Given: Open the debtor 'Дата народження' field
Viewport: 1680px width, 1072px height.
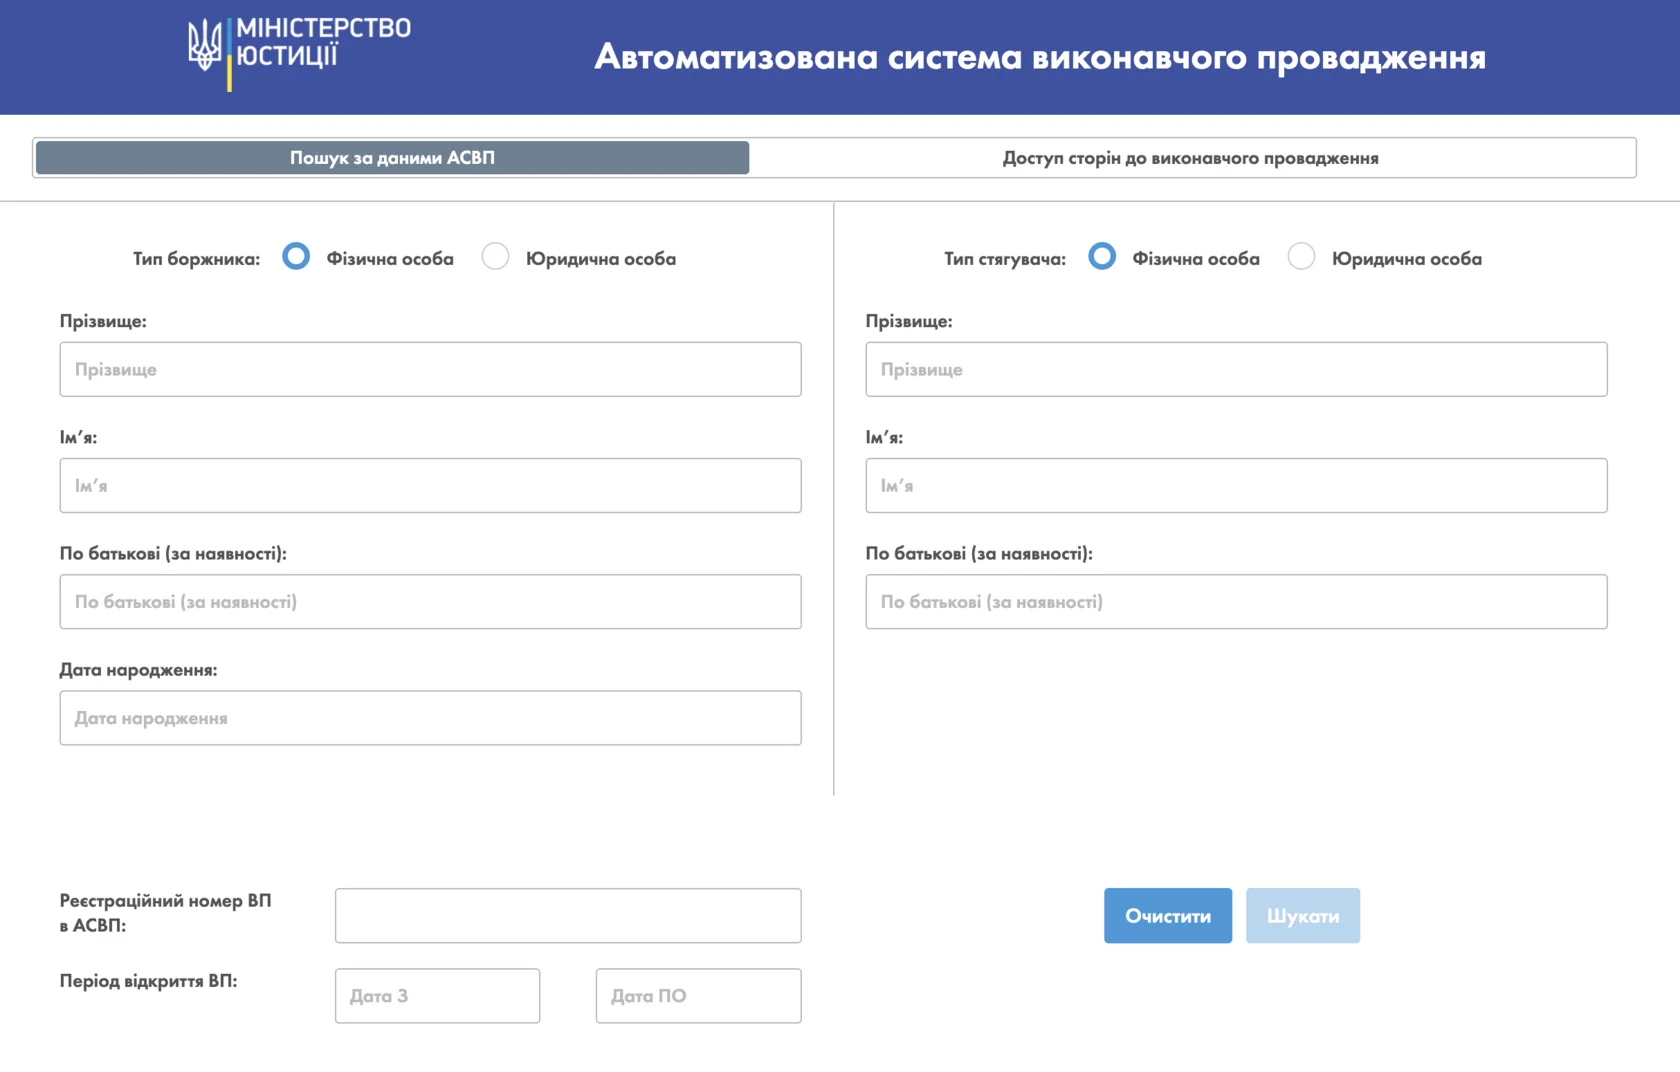Looking at the screenshot, I should tap(430, 717).
